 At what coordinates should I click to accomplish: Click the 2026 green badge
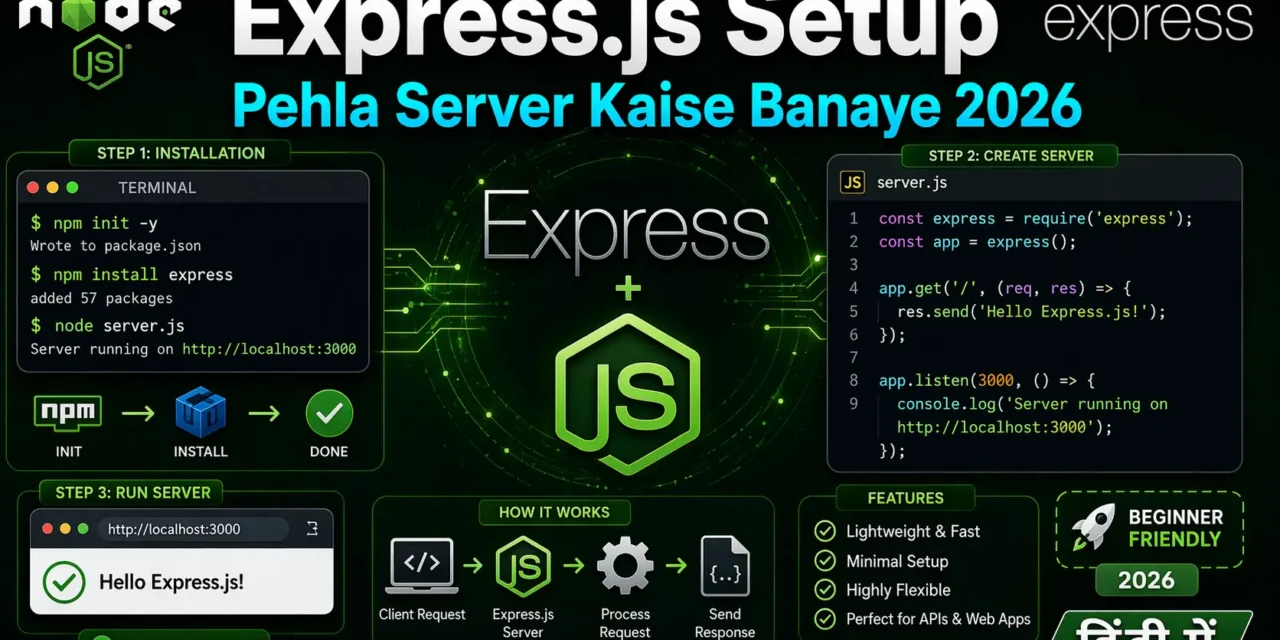point(1147,580)
